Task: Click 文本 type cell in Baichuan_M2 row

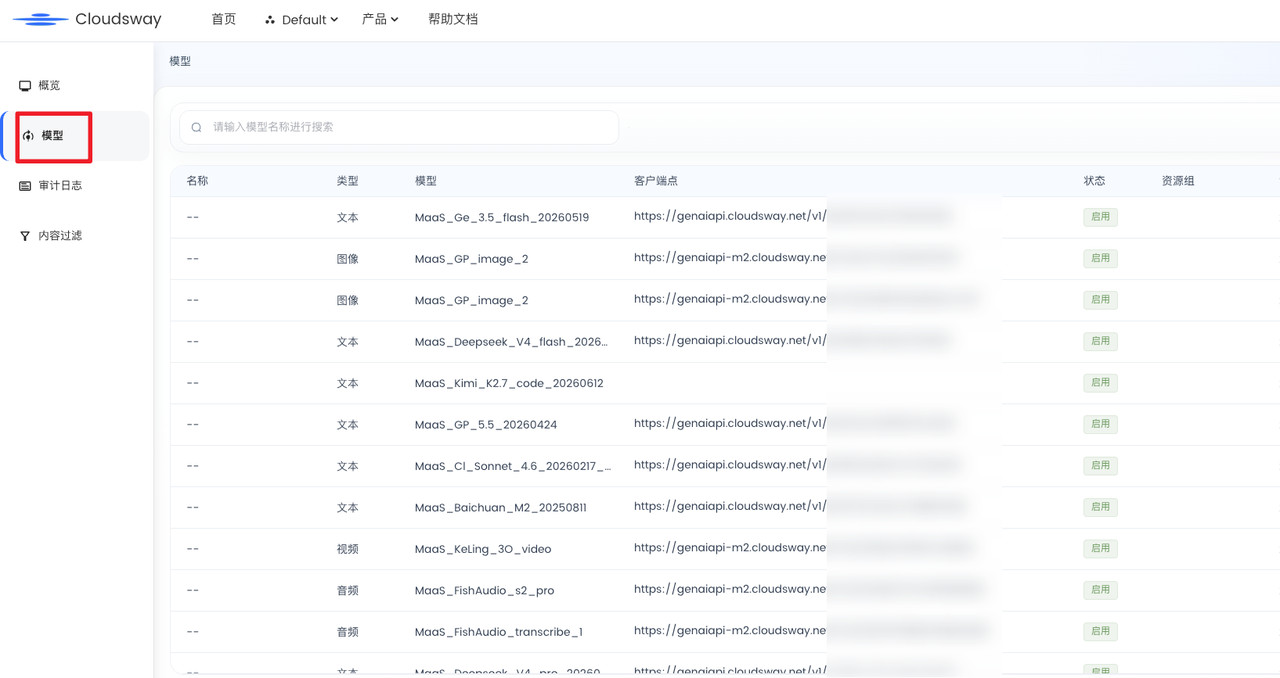Action: (347, 508)
